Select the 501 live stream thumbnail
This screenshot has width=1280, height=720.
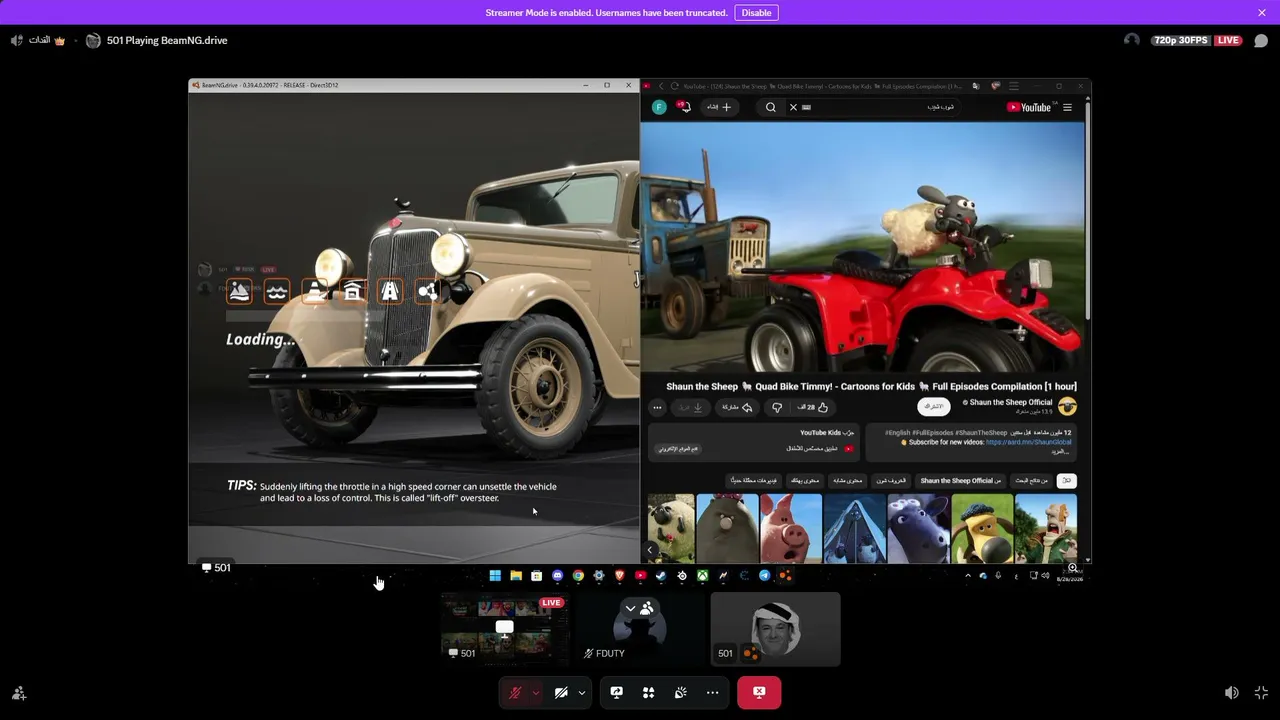pyautogui.click(x=505, y=629)
